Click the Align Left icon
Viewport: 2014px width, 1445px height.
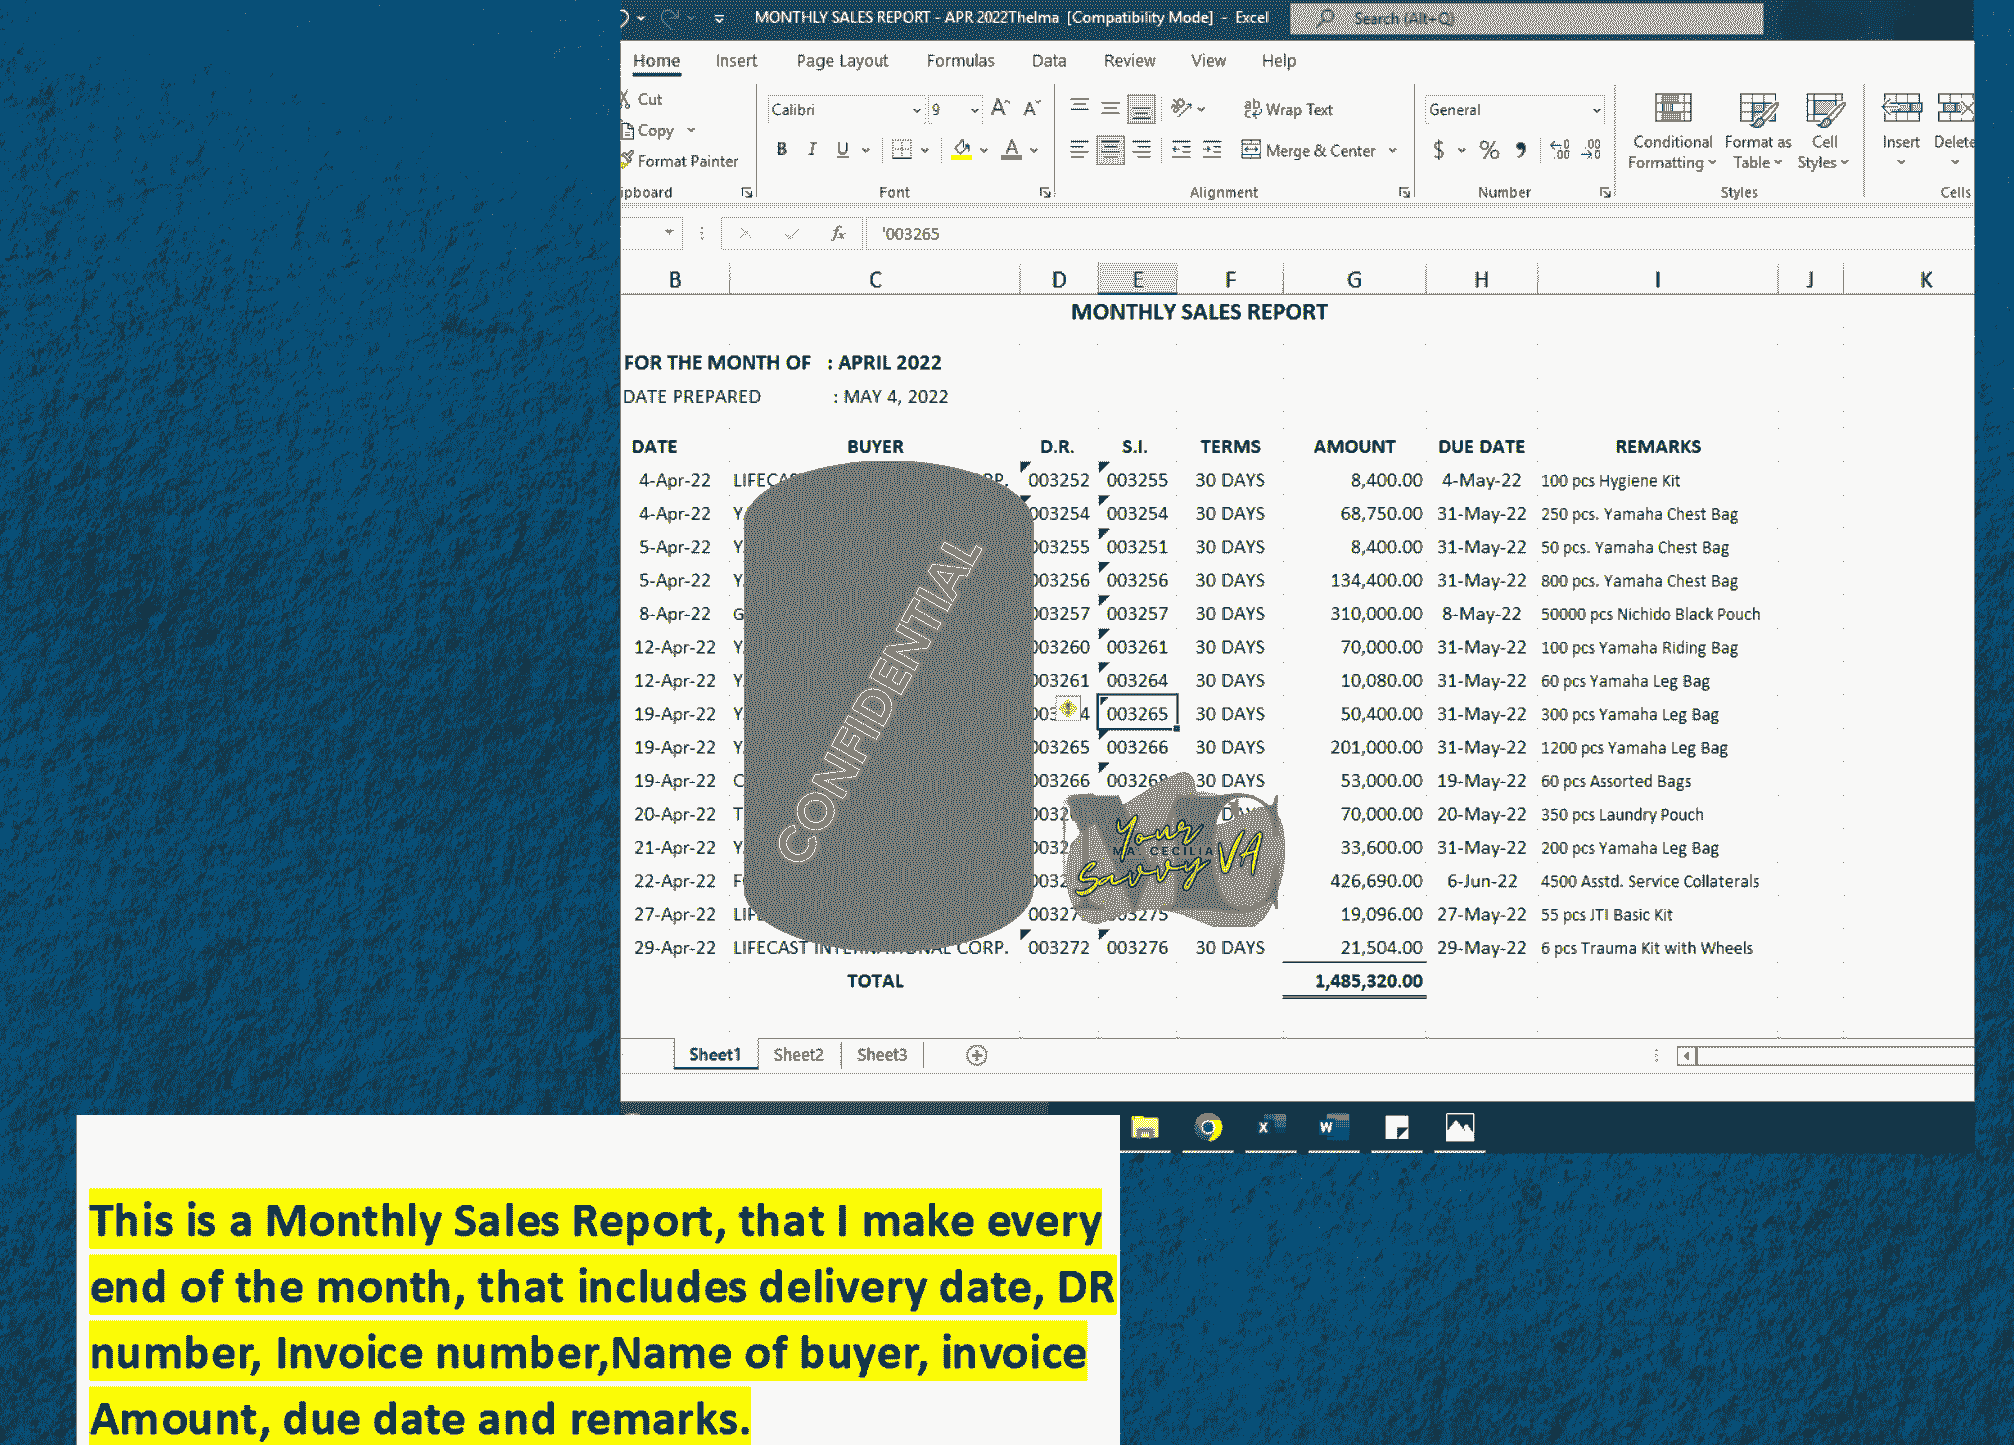tap(1079, 150)
